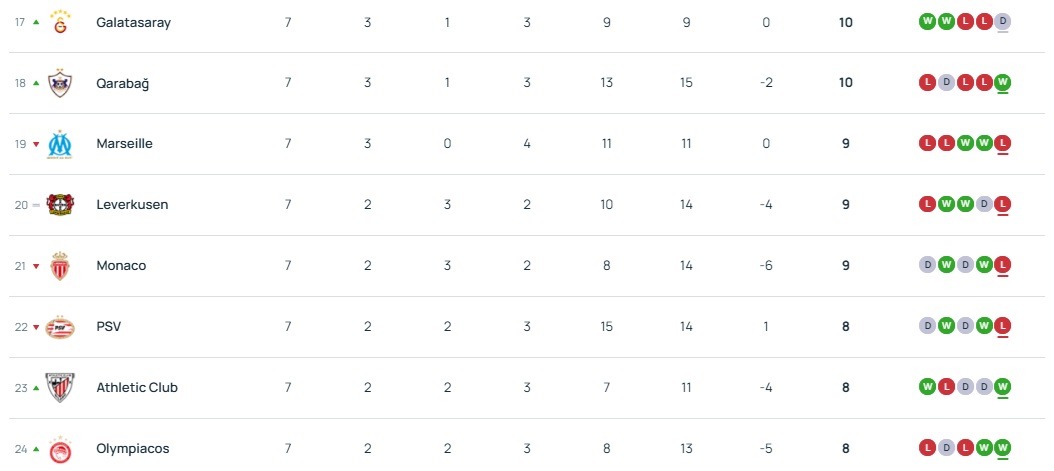Click the Qarabağ club crest
Screen dimensions: 1054x471
point(60,83)
